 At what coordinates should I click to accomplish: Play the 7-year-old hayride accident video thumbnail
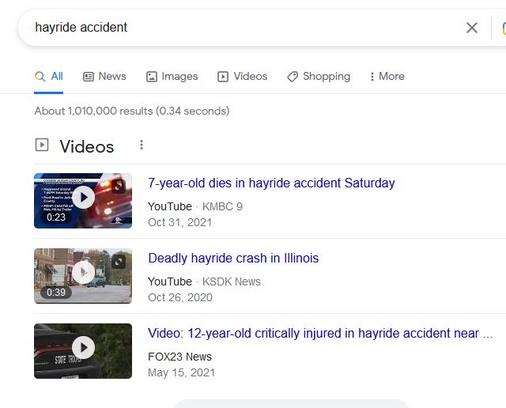83,200
